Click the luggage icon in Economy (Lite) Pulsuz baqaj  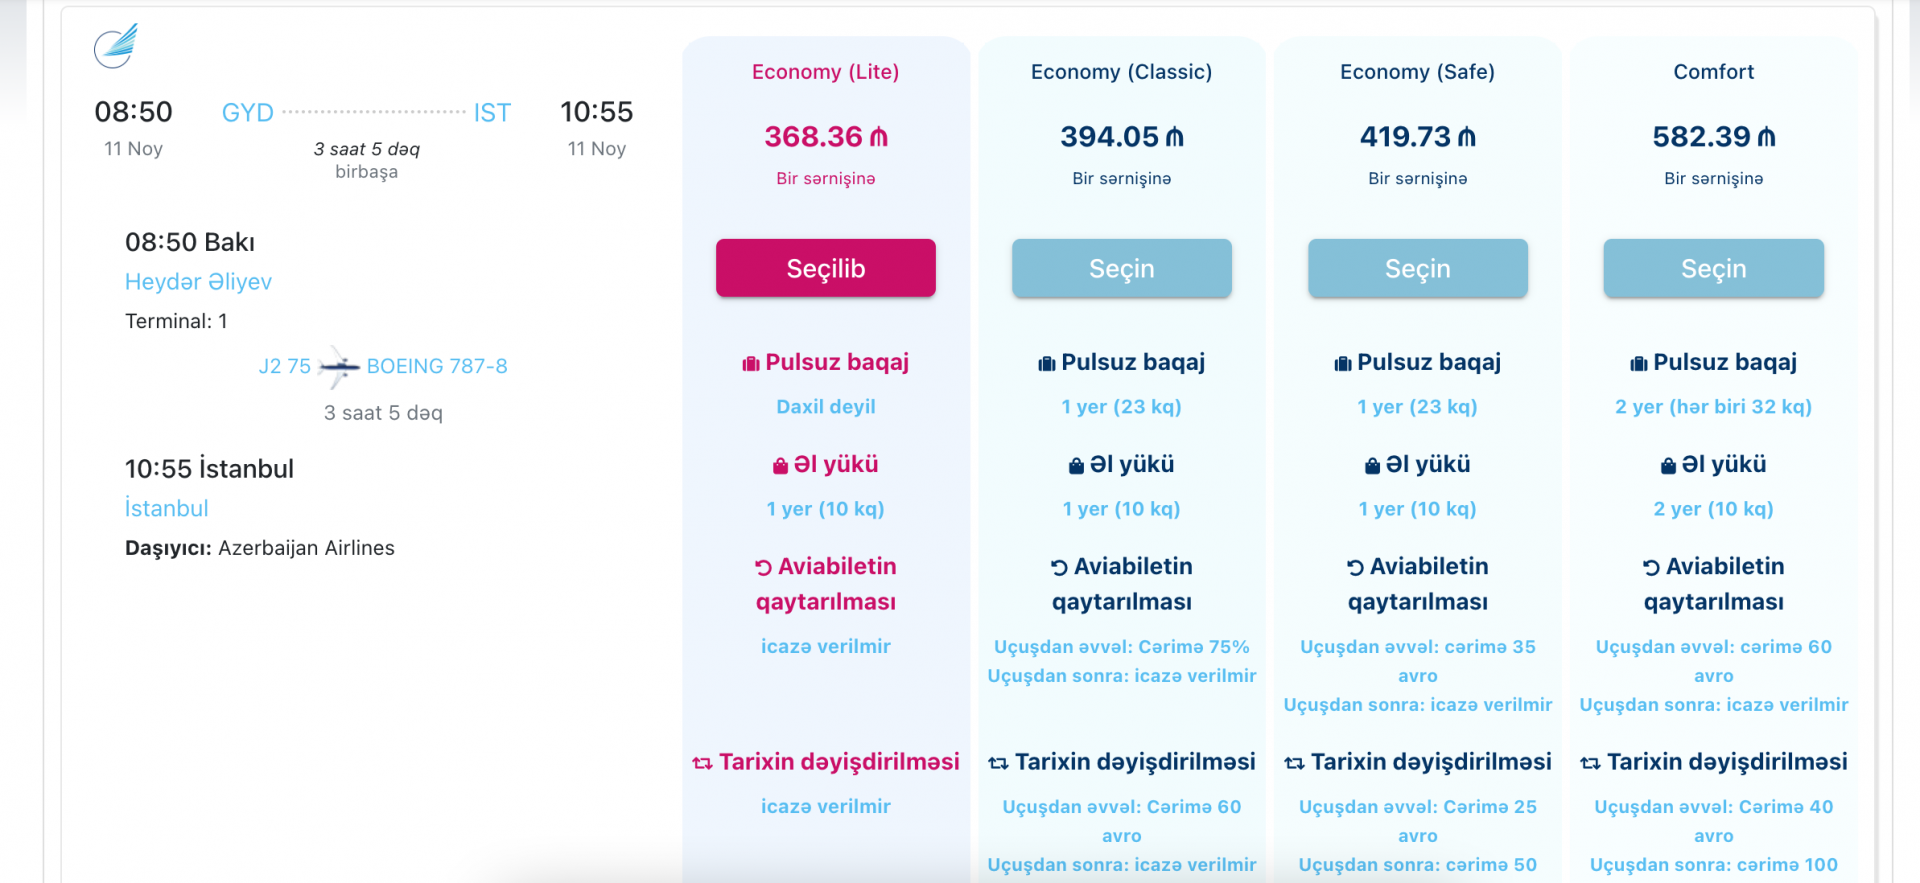pyautogui.click(x=751, y=364)
